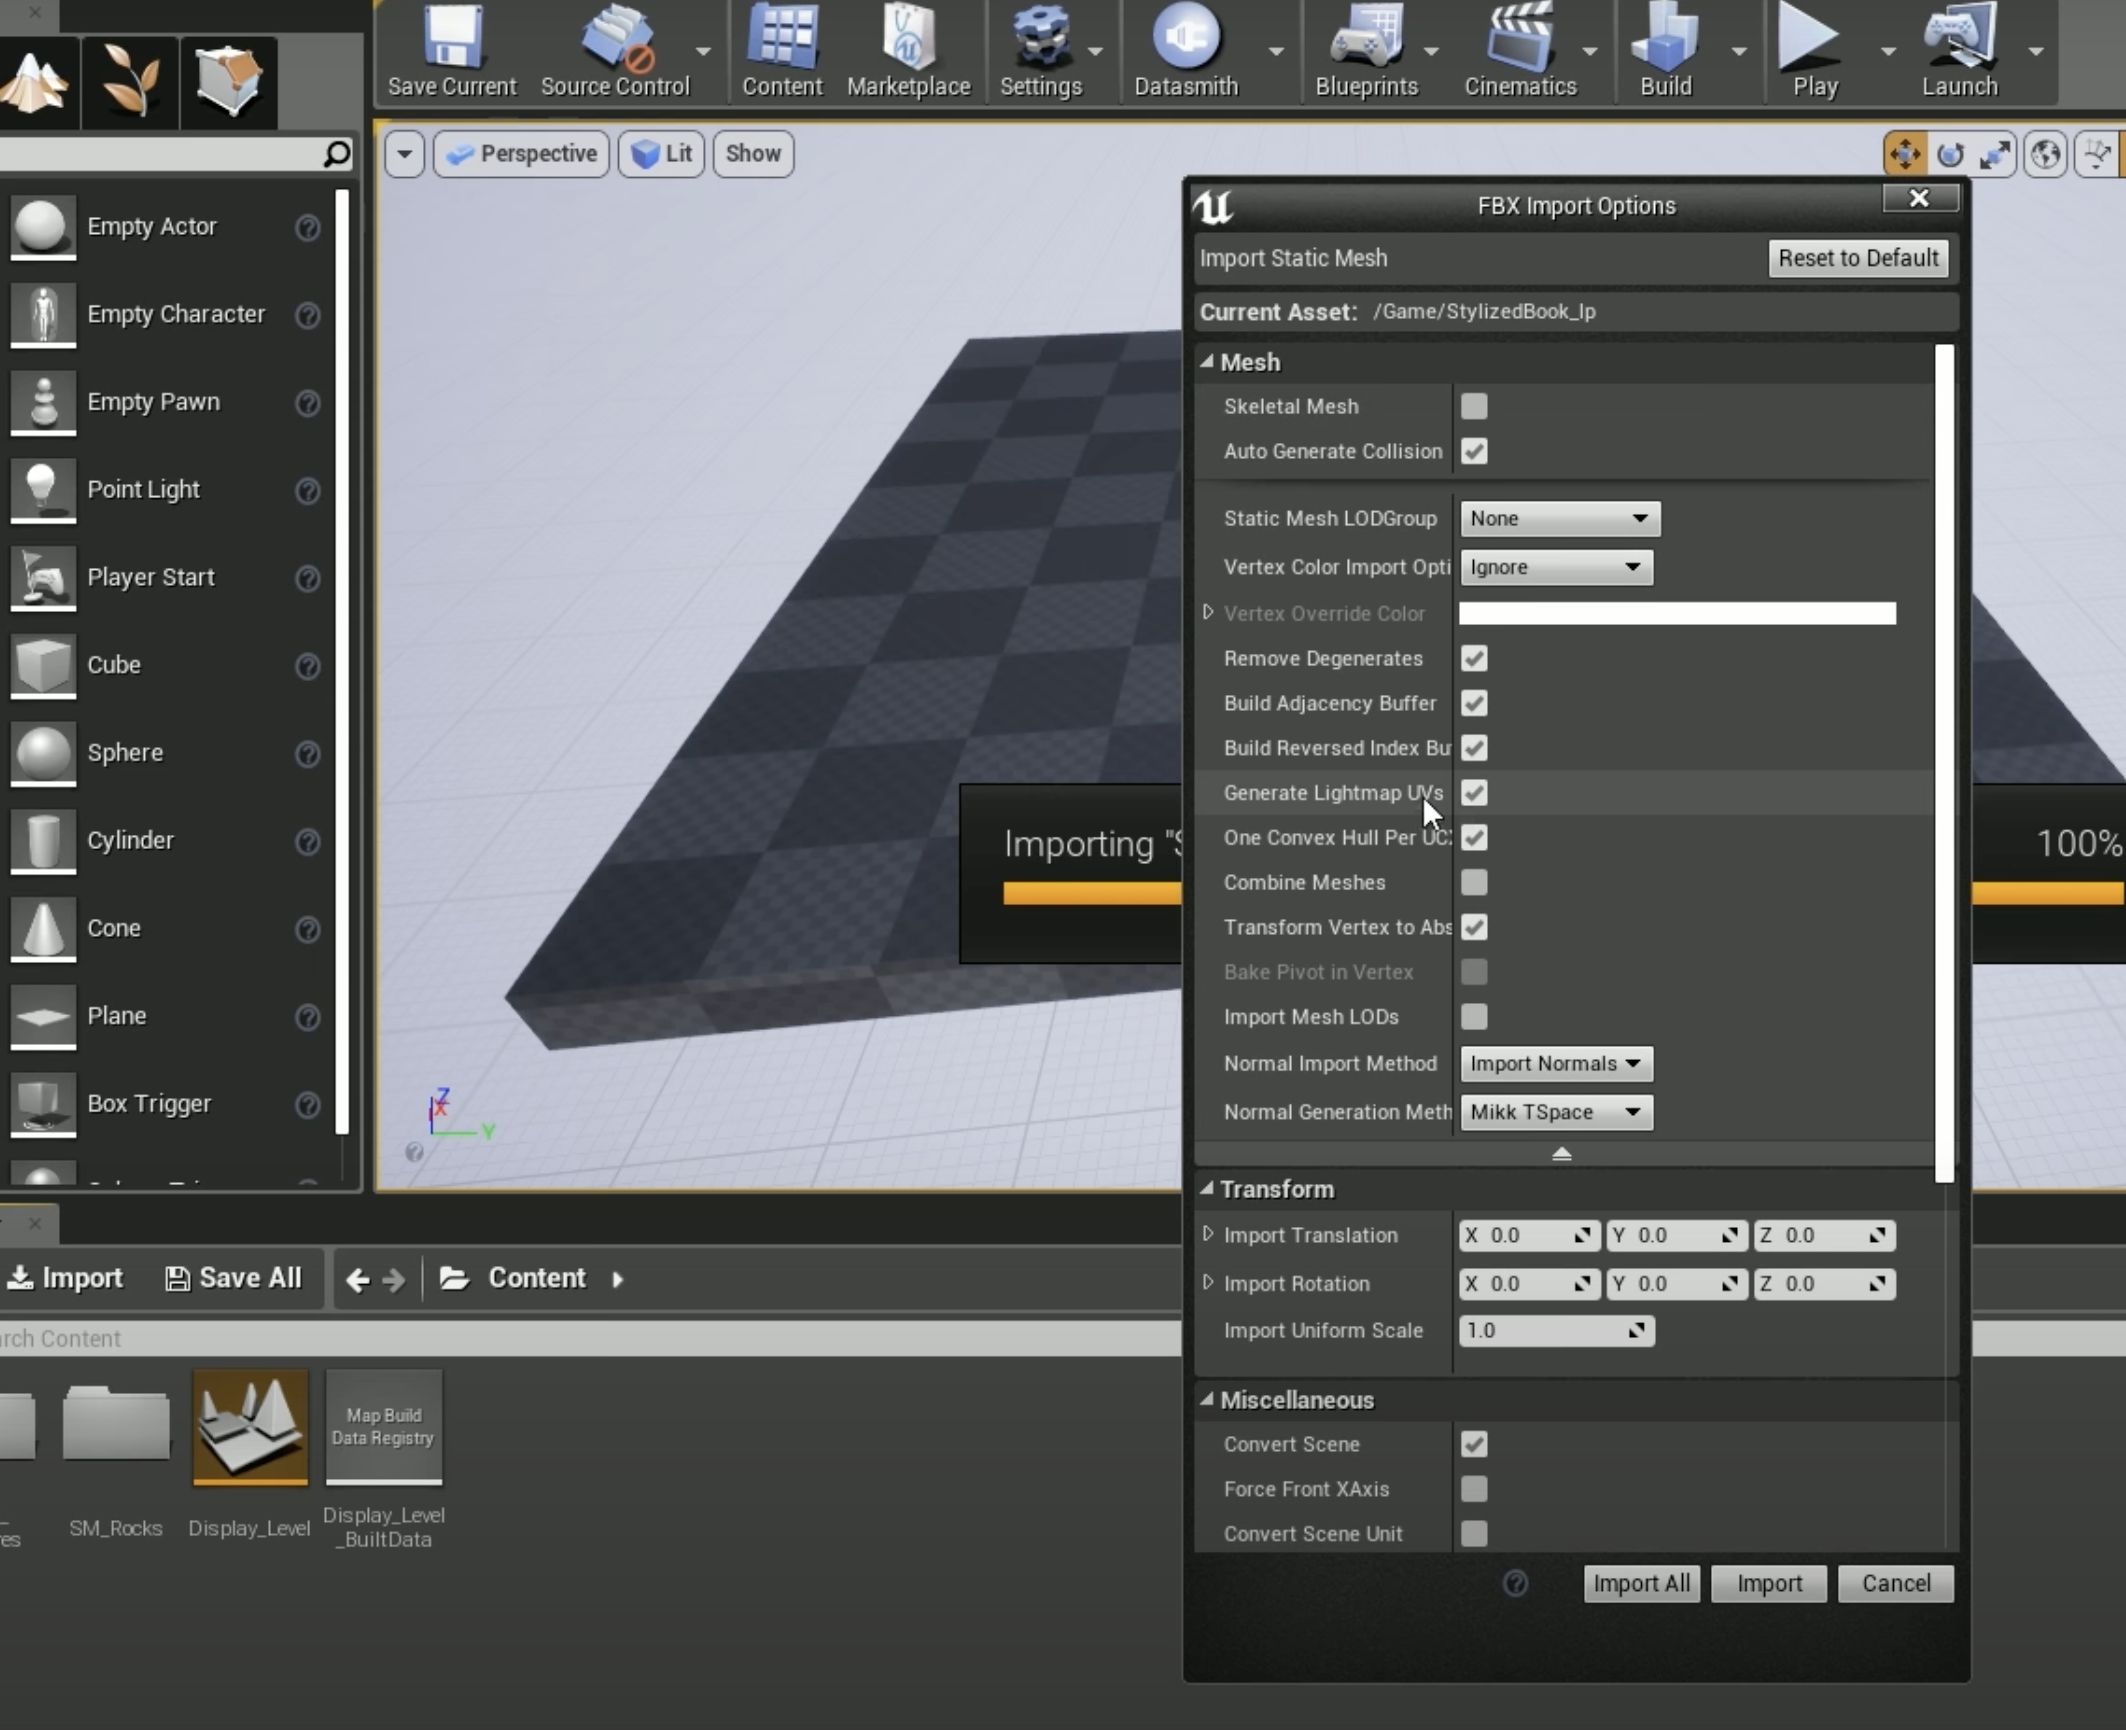
Task: Enable the Skeletal Mesh checkbox
Action: tap(1474, 406)
